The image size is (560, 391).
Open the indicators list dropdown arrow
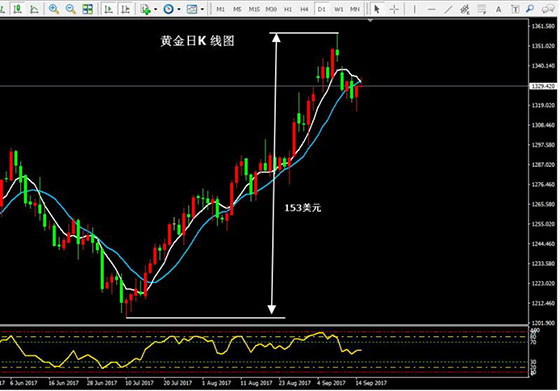tap(155, 9)
